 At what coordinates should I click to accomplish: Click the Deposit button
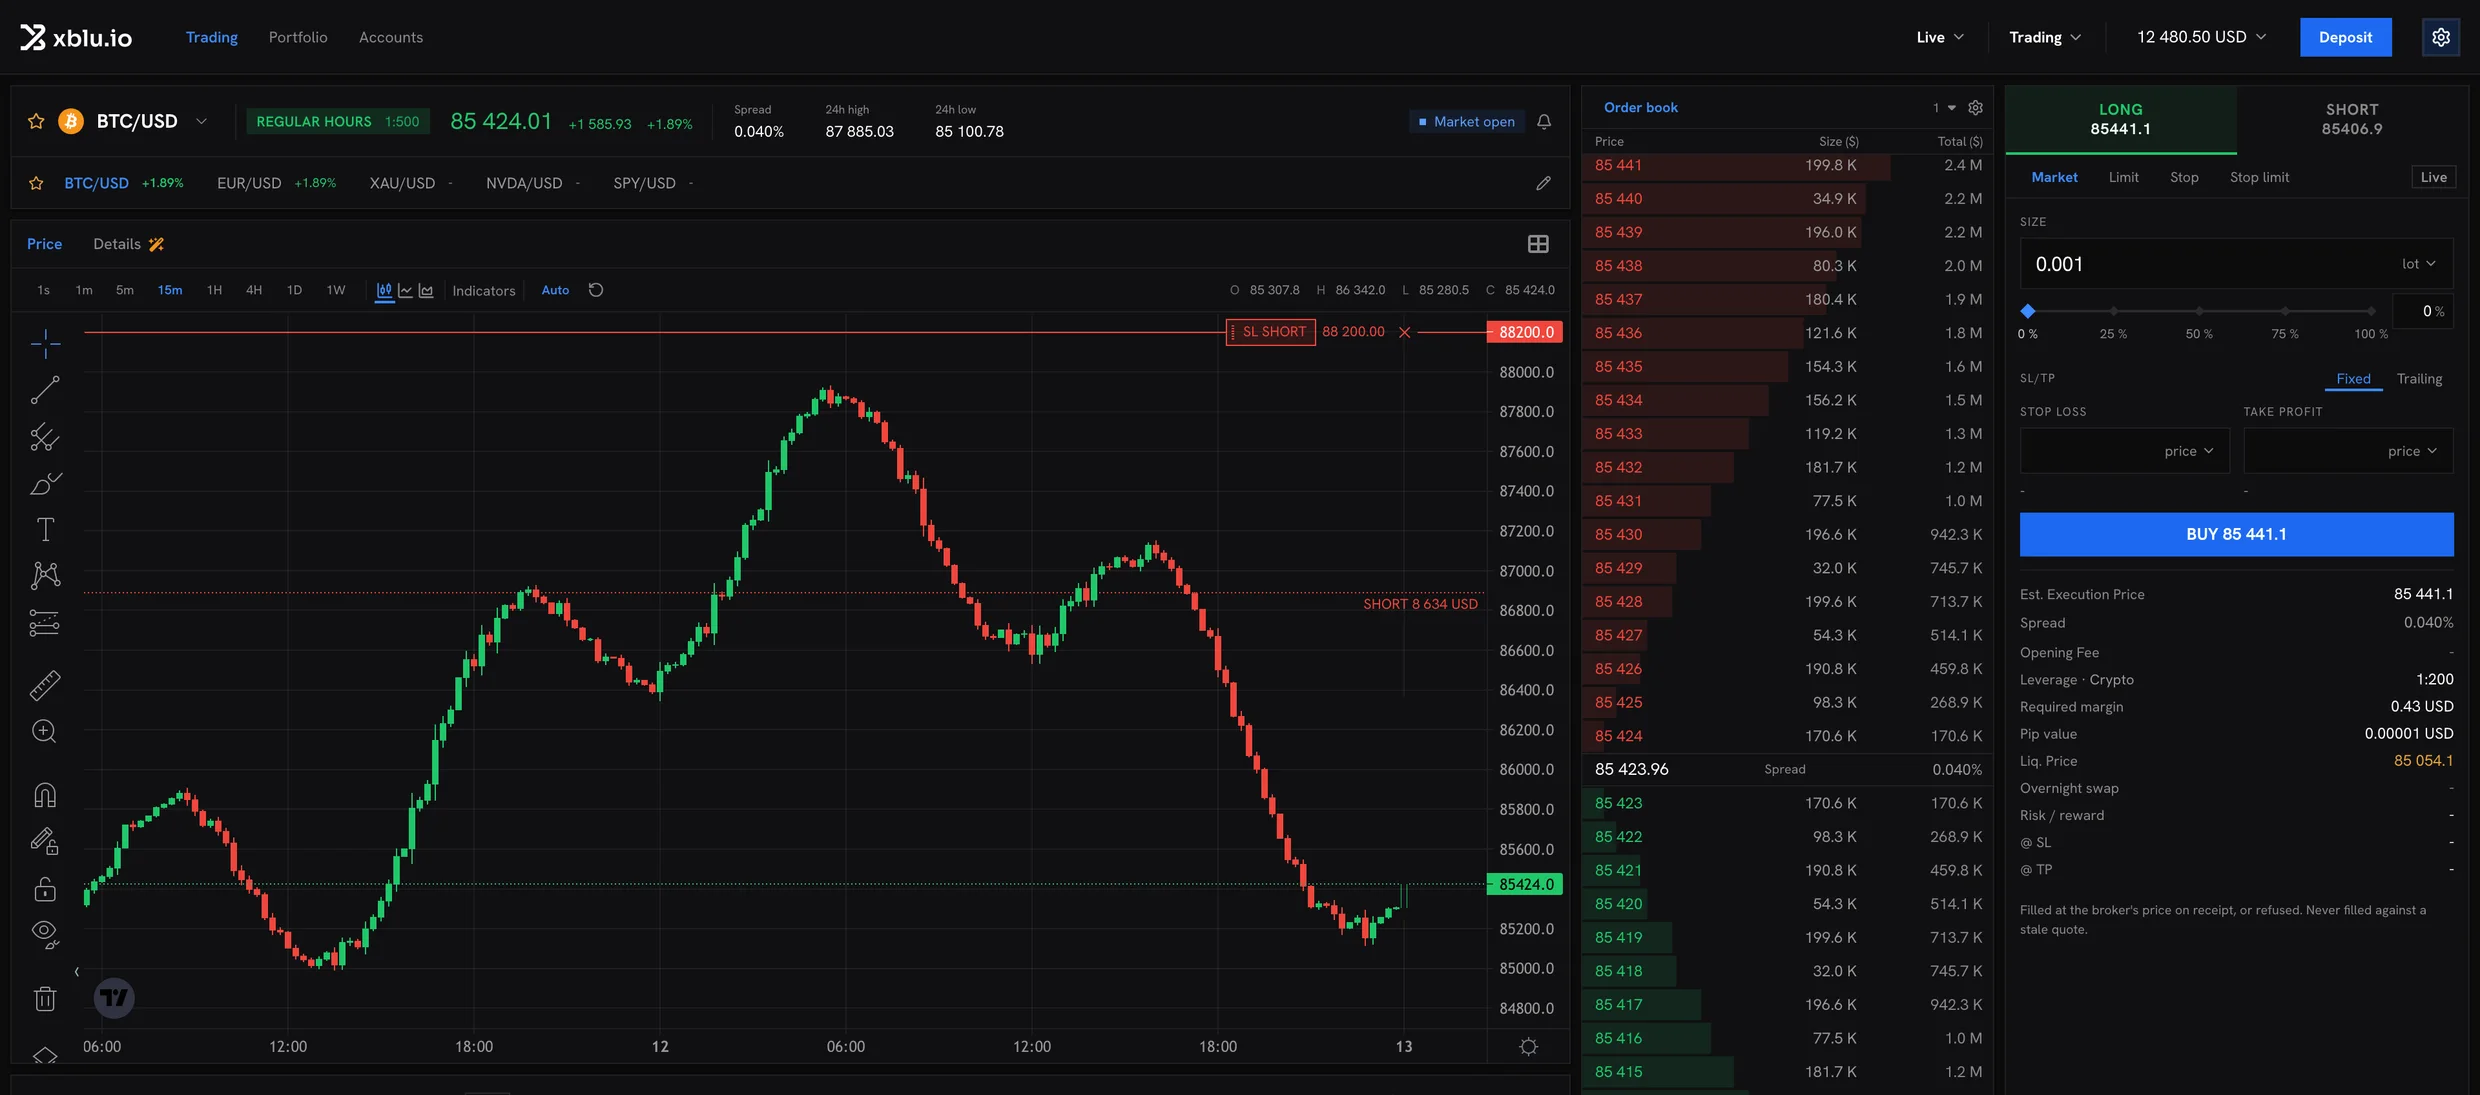(x=2345, y=37)
